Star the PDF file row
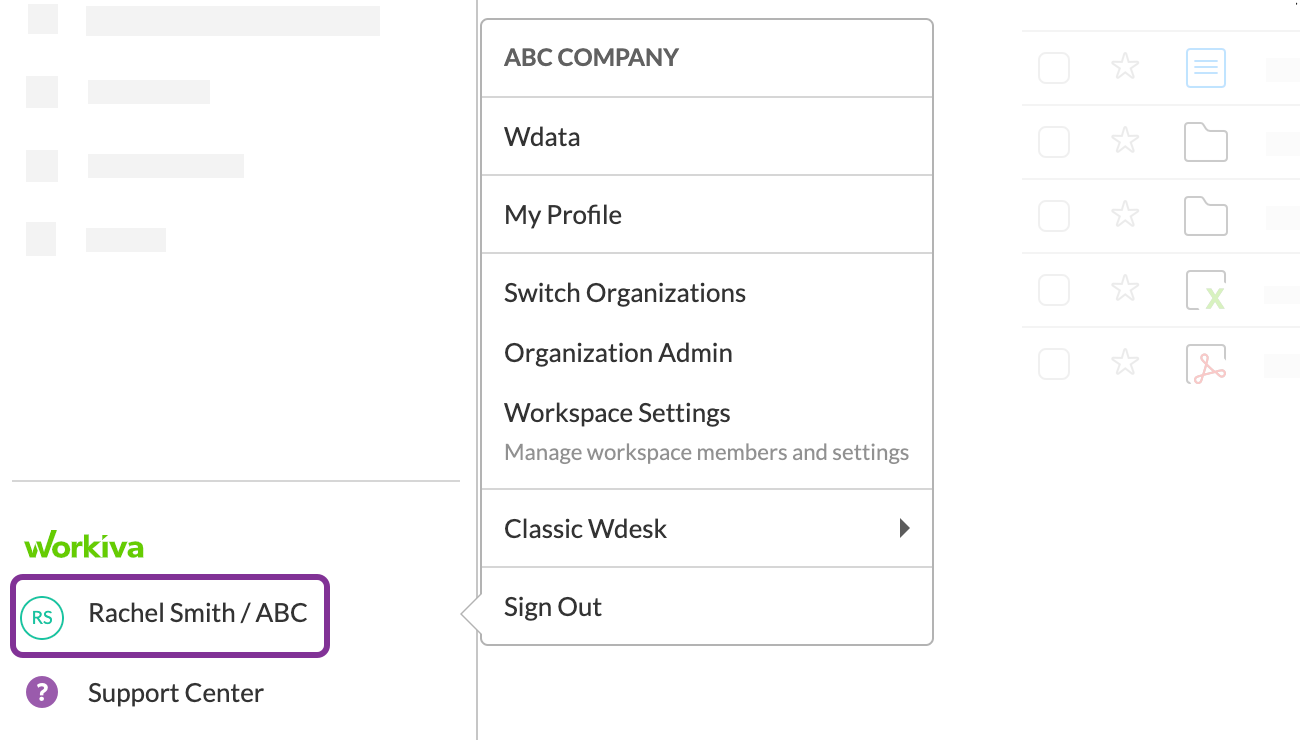Viewport: 1300px width, 740px height. pos(1126,364)
